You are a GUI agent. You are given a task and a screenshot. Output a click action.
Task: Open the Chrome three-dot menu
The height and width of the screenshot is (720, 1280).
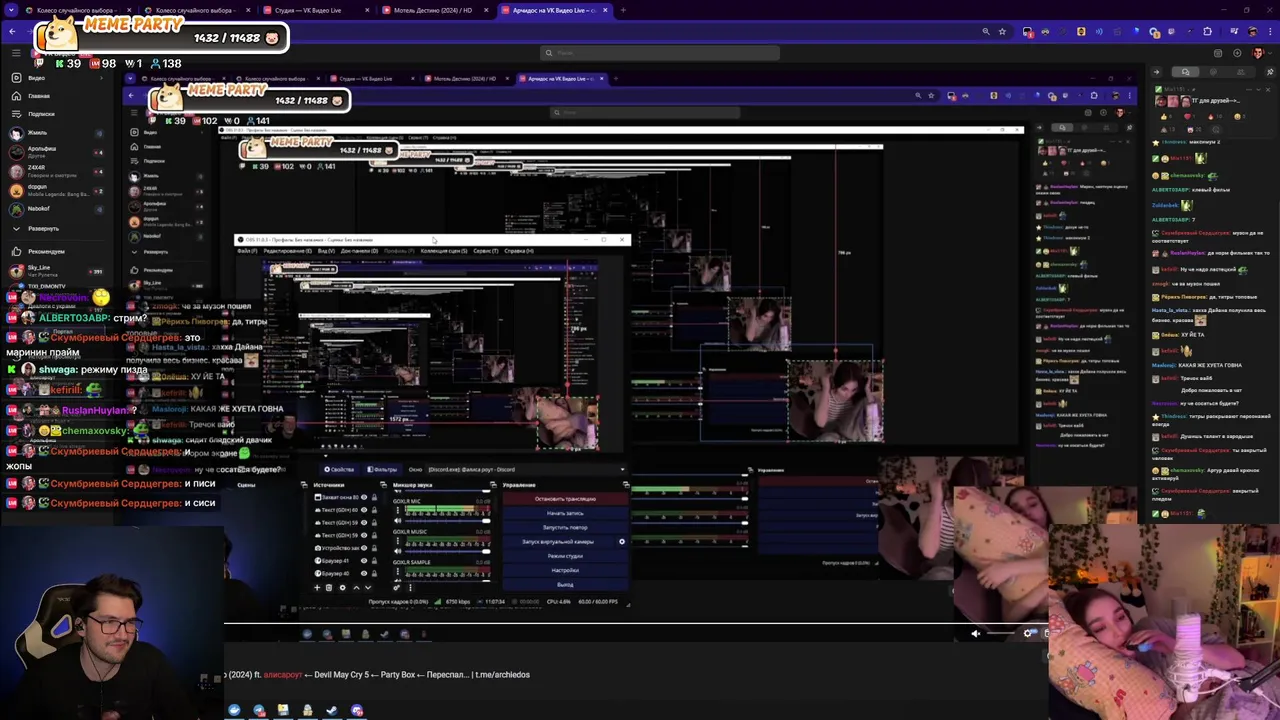[1270, 32]
